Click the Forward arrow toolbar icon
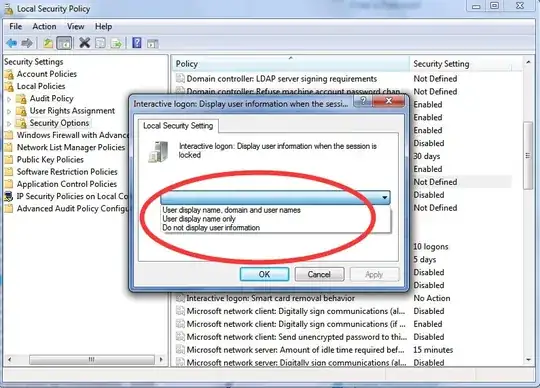 [27, 43]
